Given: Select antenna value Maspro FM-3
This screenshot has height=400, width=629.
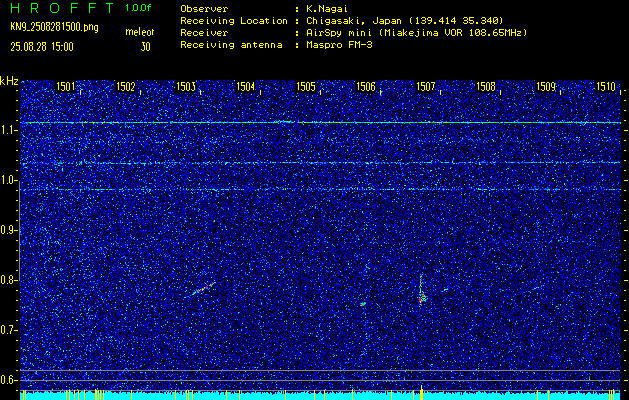Looking at the screenshot, I should click(x=339, y=45).
